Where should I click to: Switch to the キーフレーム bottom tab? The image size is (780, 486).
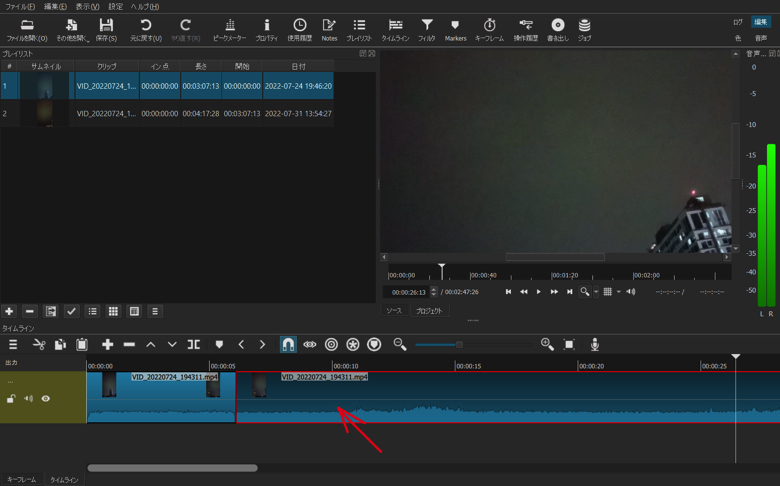[x=21, y=480]
